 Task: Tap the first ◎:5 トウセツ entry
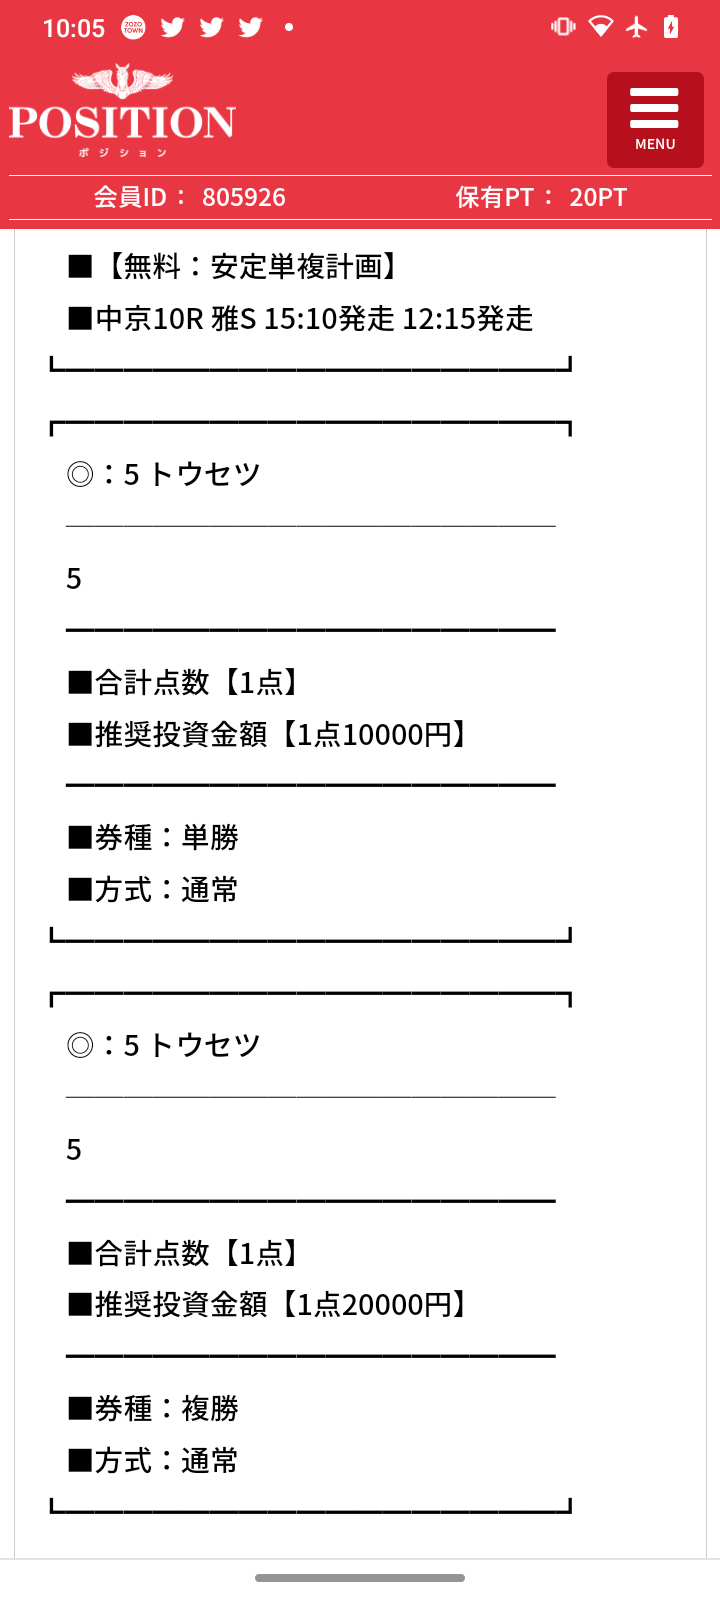coord(163,474)
